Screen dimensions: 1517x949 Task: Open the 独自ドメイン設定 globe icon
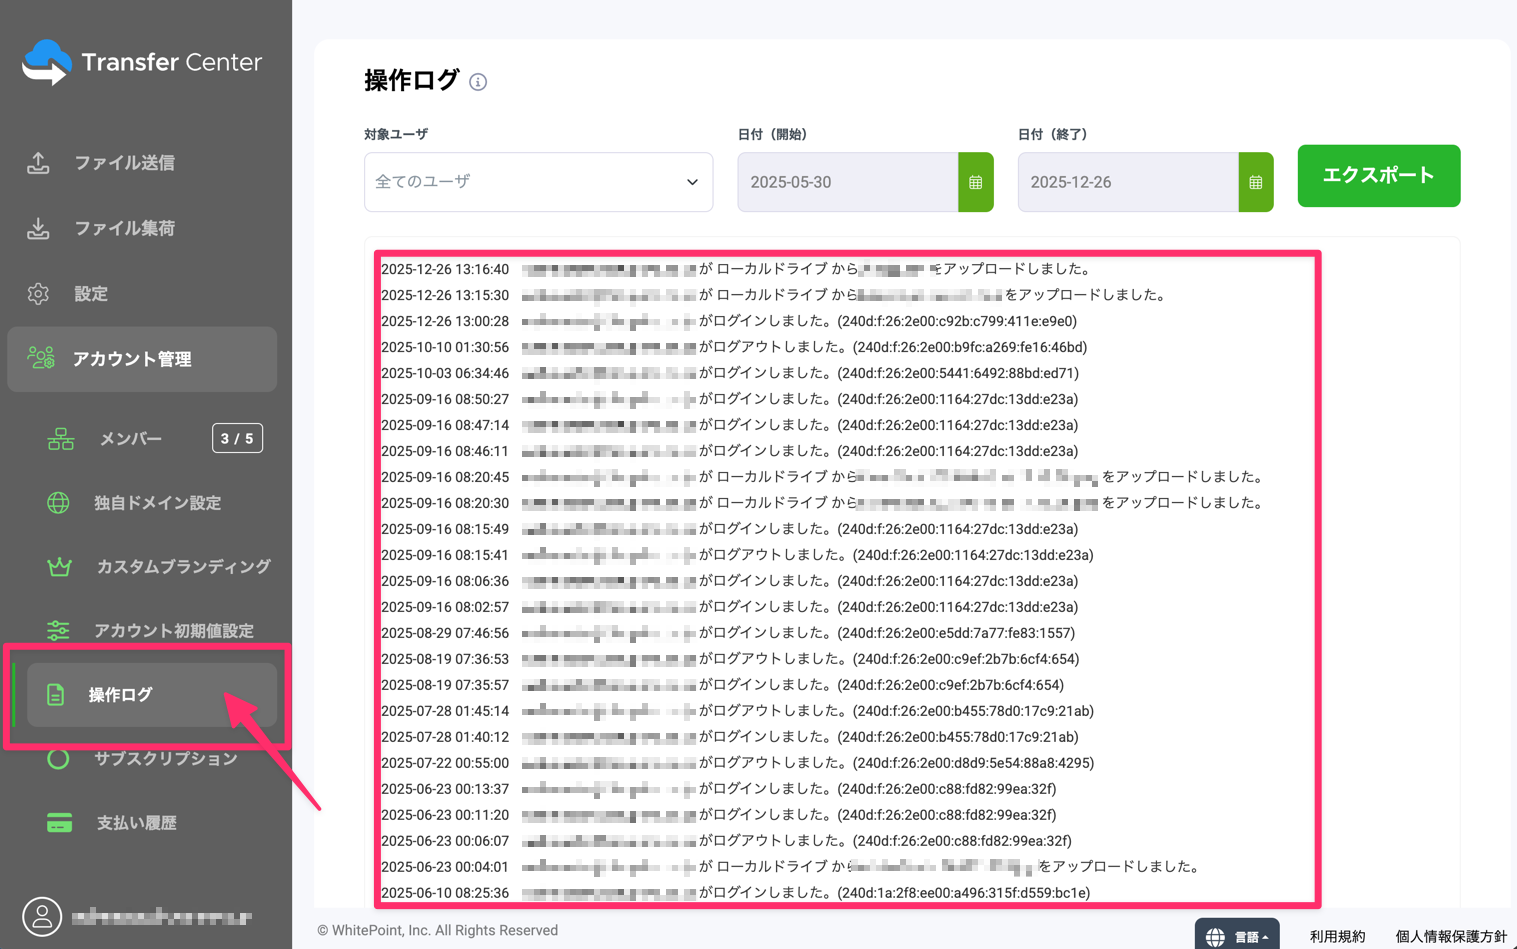click(x=60, y=502)
